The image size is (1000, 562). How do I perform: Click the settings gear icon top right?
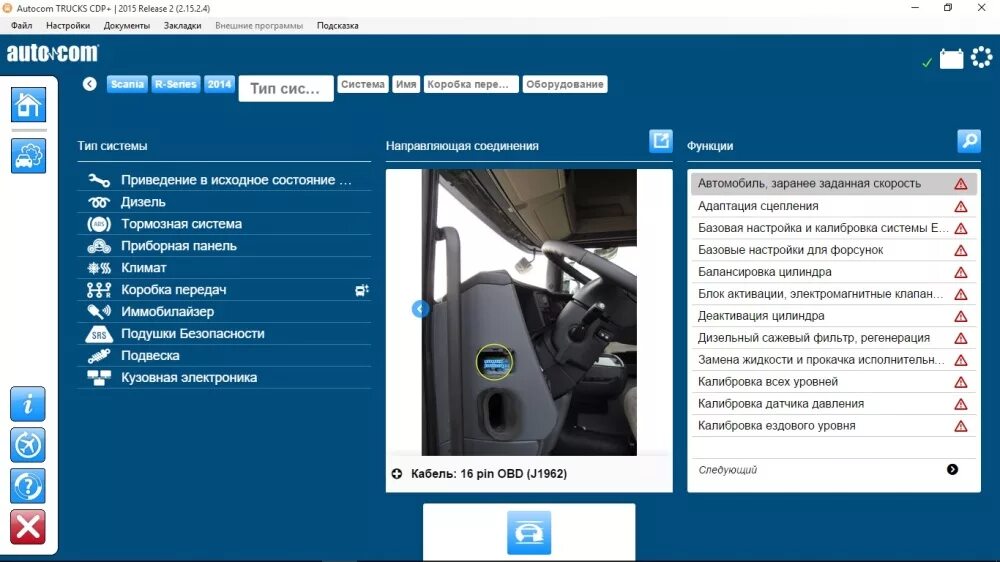click(x=982, y=57)
